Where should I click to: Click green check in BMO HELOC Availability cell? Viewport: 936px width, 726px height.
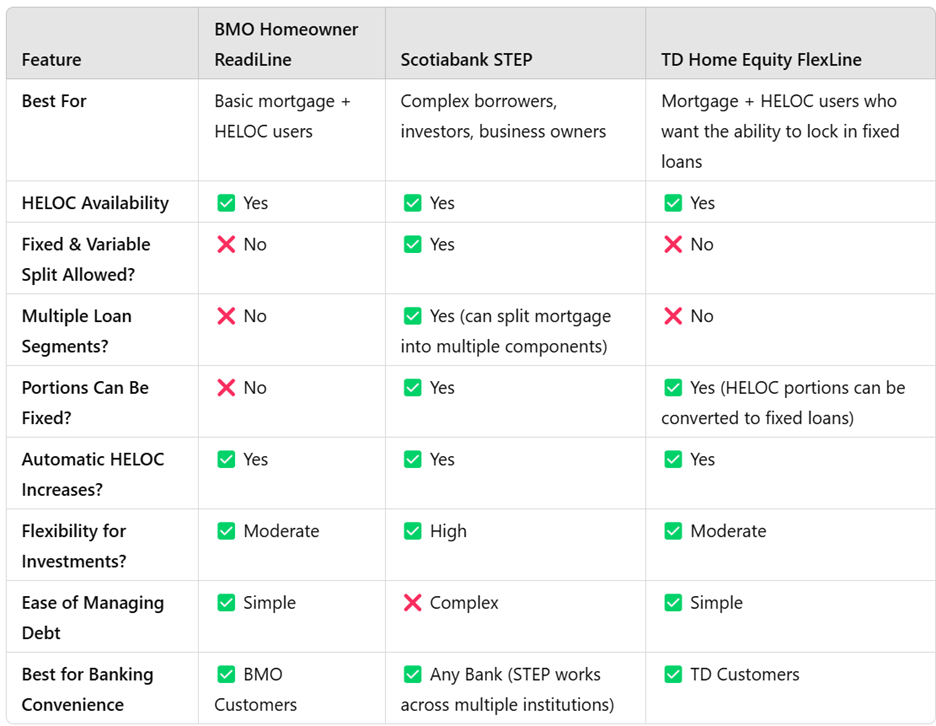(226, 203)
